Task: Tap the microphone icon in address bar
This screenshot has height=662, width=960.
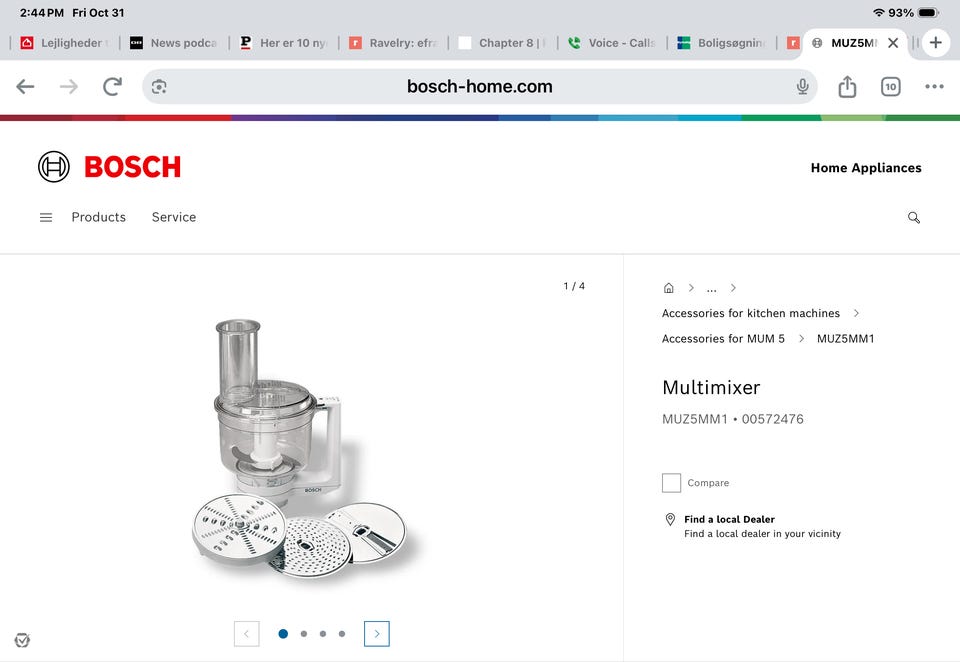Action: [803, 87]
